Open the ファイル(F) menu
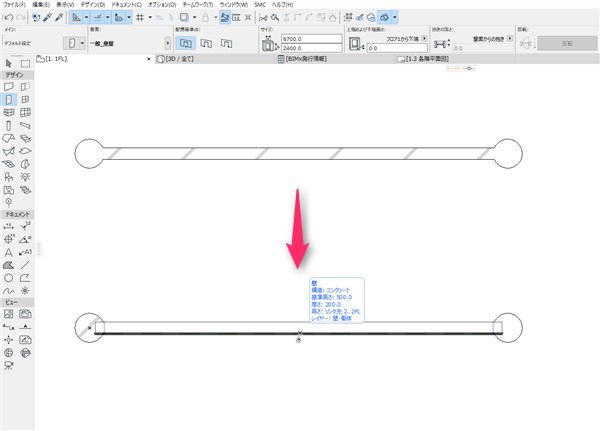600x431 pixels. click(x=14, y=5)
